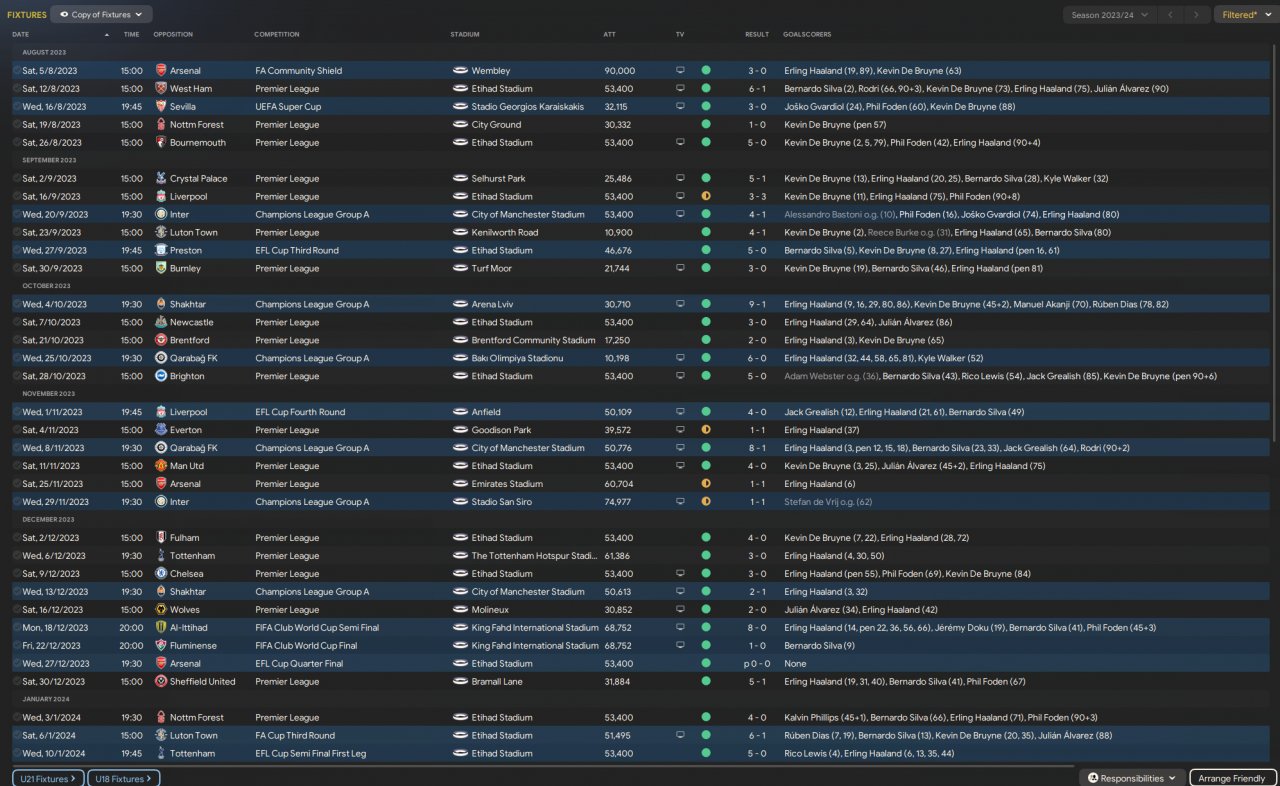This screenshot has width=1280, height=786.
Task: Click the Sevilla club badge
Action: (x=161, y=107)
